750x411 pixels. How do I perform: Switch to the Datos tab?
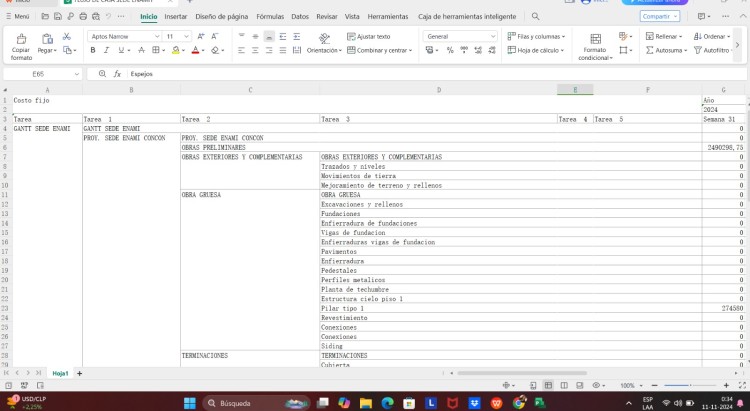point(300,16)
